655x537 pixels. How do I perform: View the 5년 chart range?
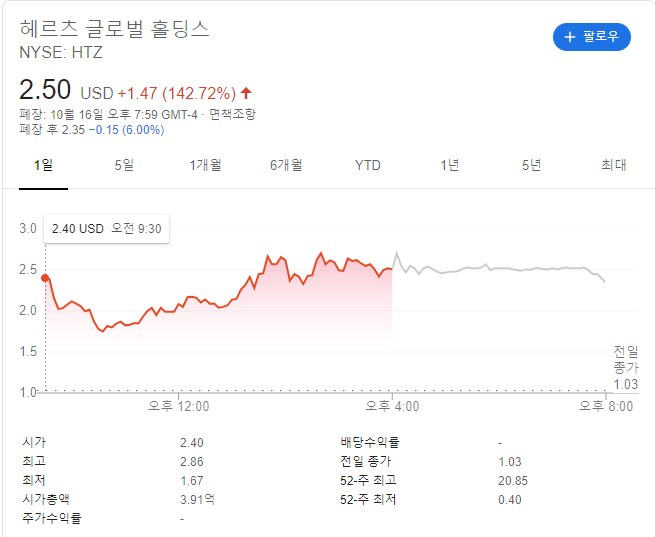coord(531,165)
